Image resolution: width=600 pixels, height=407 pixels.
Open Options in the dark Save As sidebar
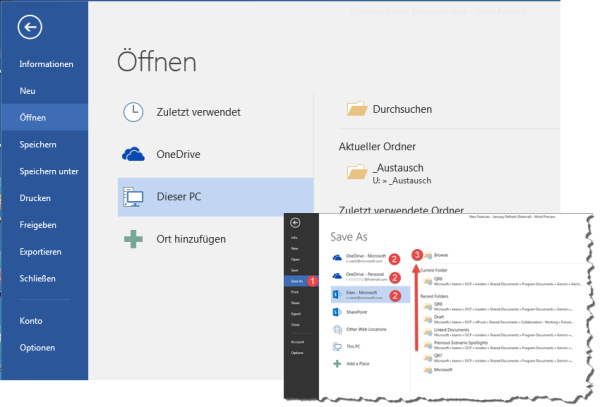coord(297,352)
